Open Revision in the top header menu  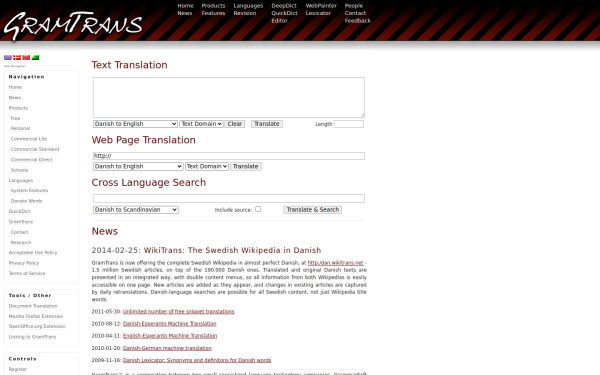point(245,13)
